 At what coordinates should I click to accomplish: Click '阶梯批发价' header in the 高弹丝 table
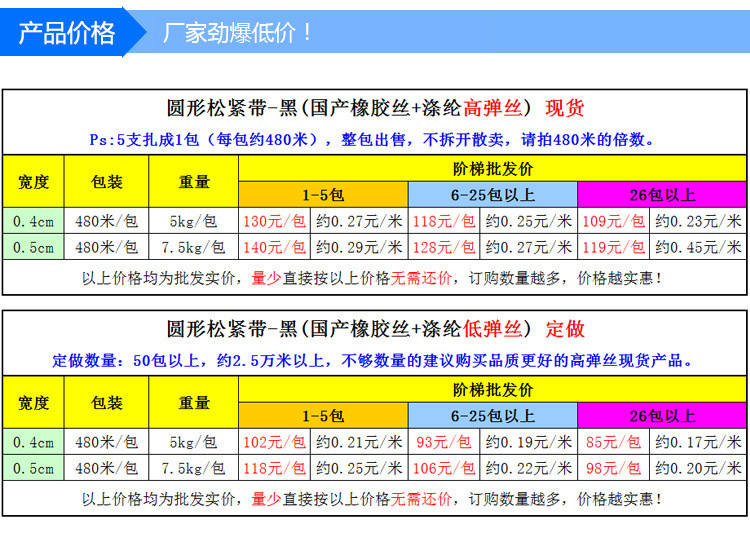[493, 169]
